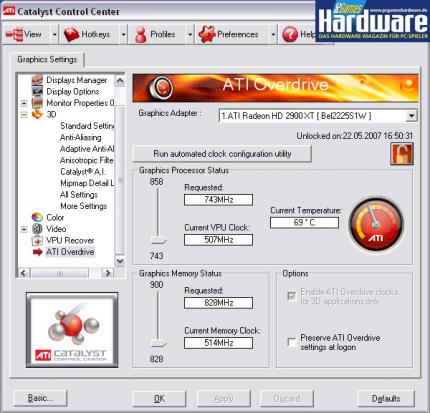Select Adaptive Anti-Aliasing tree item
Screen dimensions: 430x413
(87, 149)
